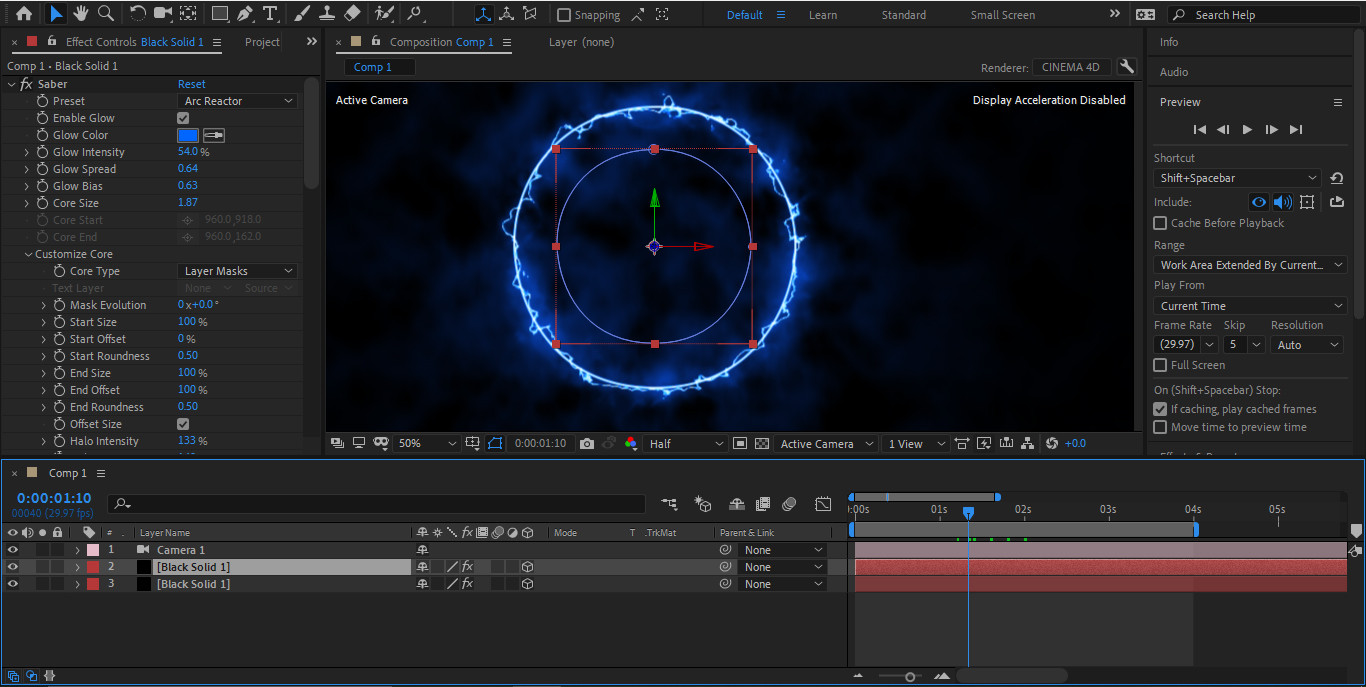1366x687 pixels.
Task: Select the Pen tool
Action: tap(245, 14)
